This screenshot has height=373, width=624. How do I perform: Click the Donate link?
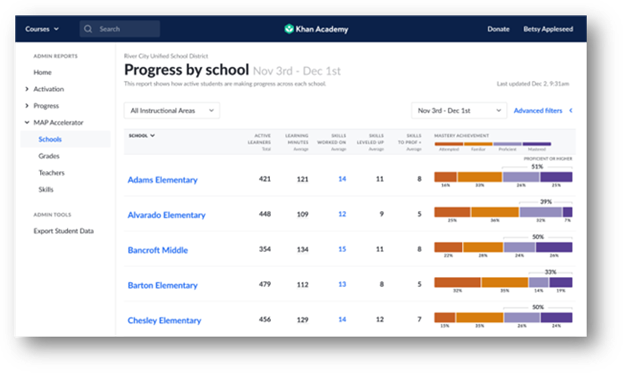point(498,29)
